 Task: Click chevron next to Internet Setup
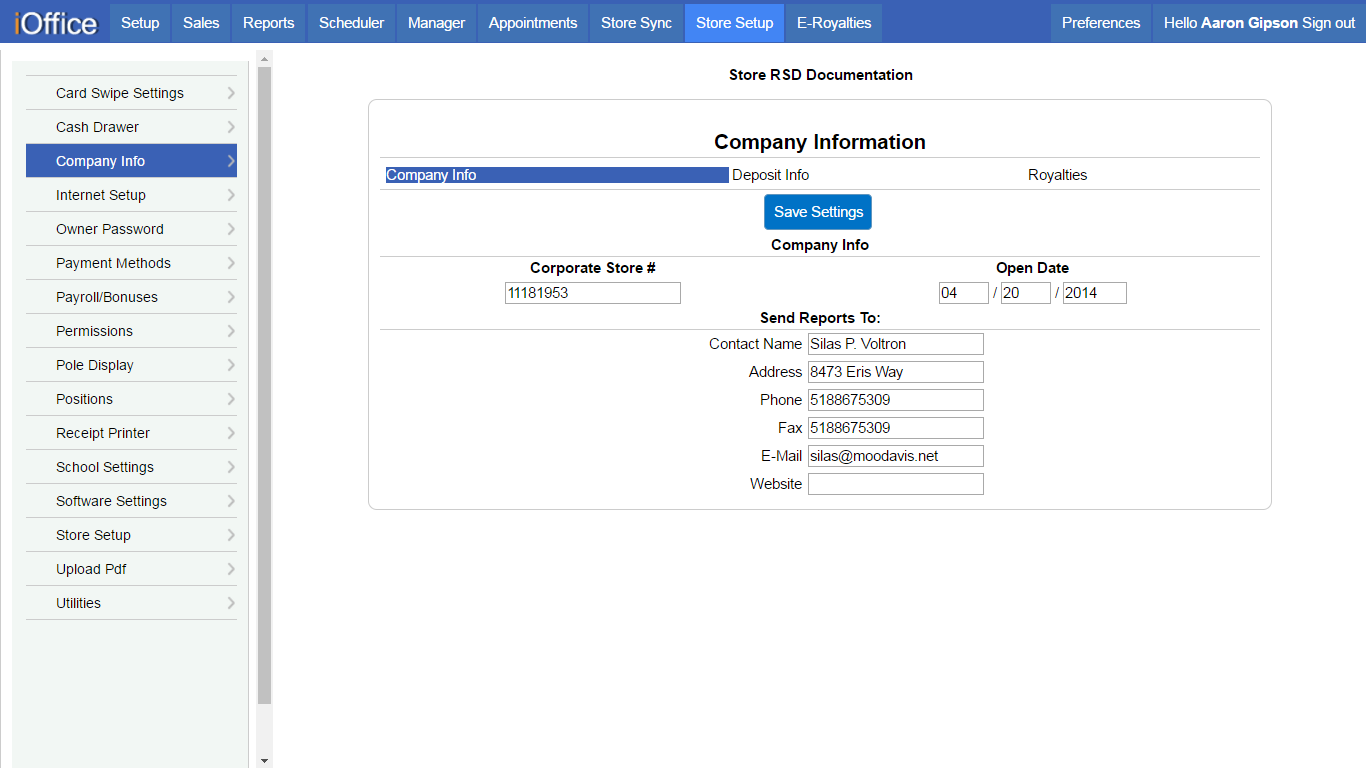pyautogui.click(x=231, y=195)
